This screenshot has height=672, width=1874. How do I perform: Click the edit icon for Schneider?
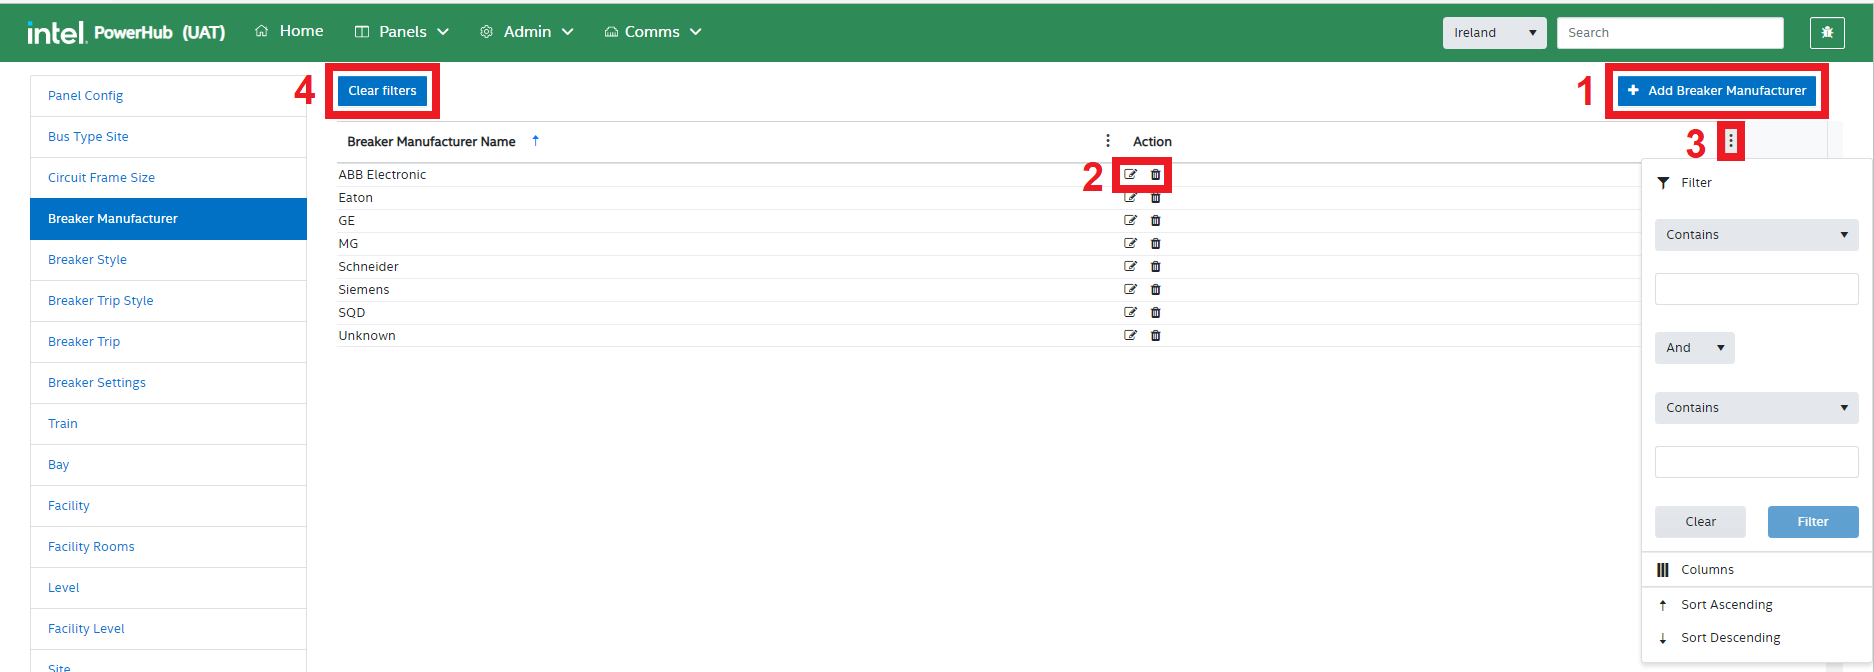[x=1130, y=267]
